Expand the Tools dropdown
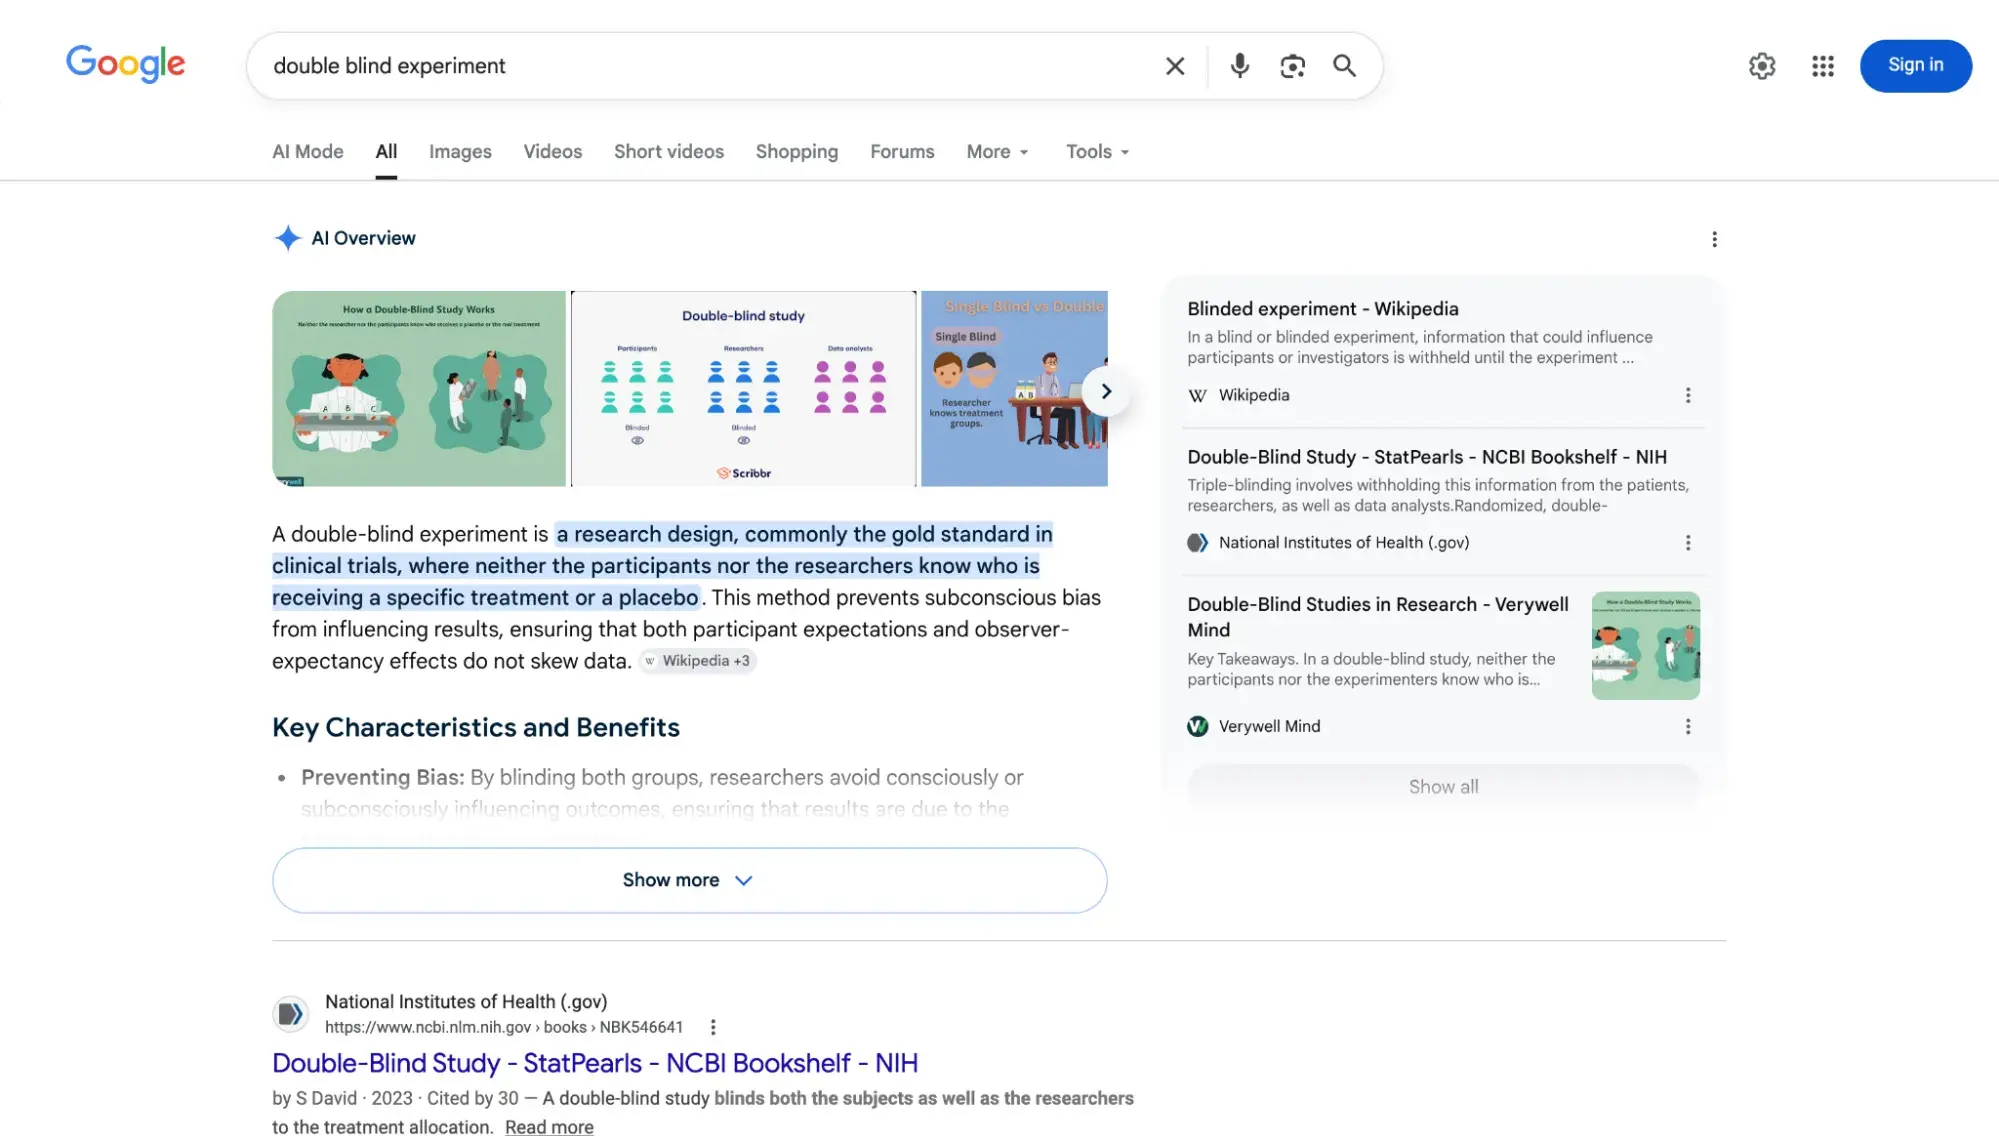This screenshot has width=1999, height=1137. coord(1097,151)
